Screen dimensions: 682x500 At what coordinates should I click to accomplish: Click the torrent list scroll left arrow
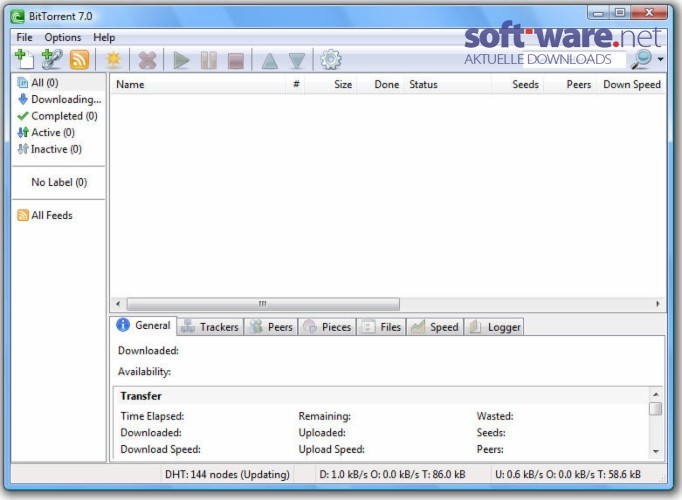coord(118,303)
